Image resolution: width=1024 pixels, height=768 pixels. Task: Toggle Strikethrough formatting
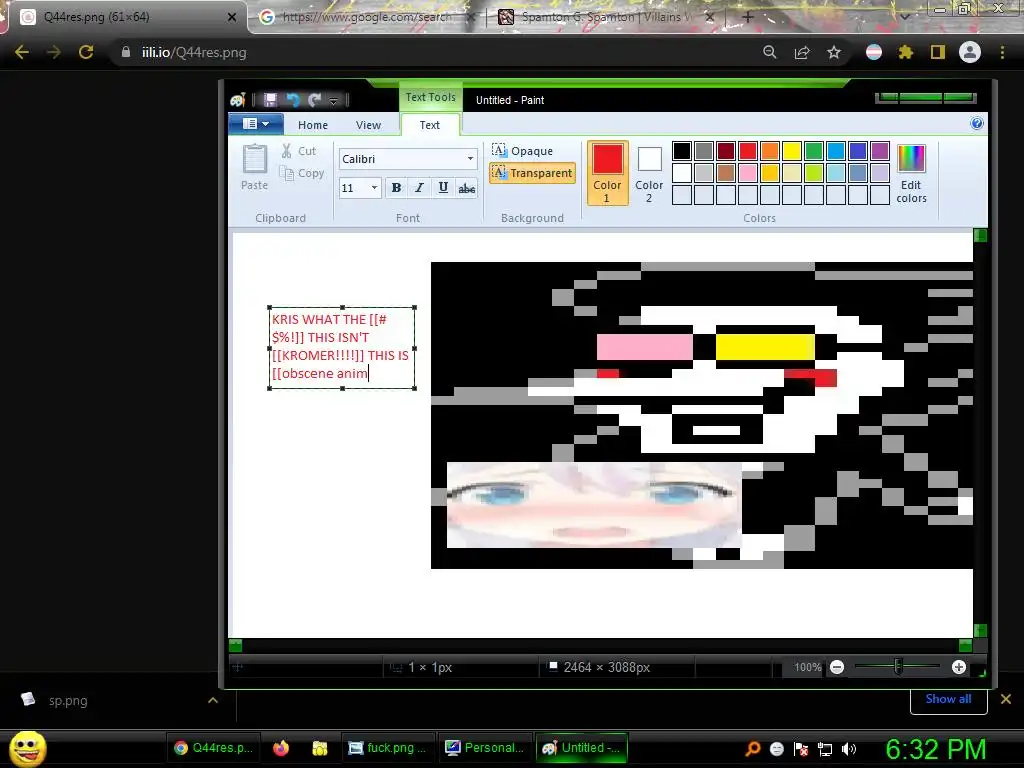[x=466, y=188]
